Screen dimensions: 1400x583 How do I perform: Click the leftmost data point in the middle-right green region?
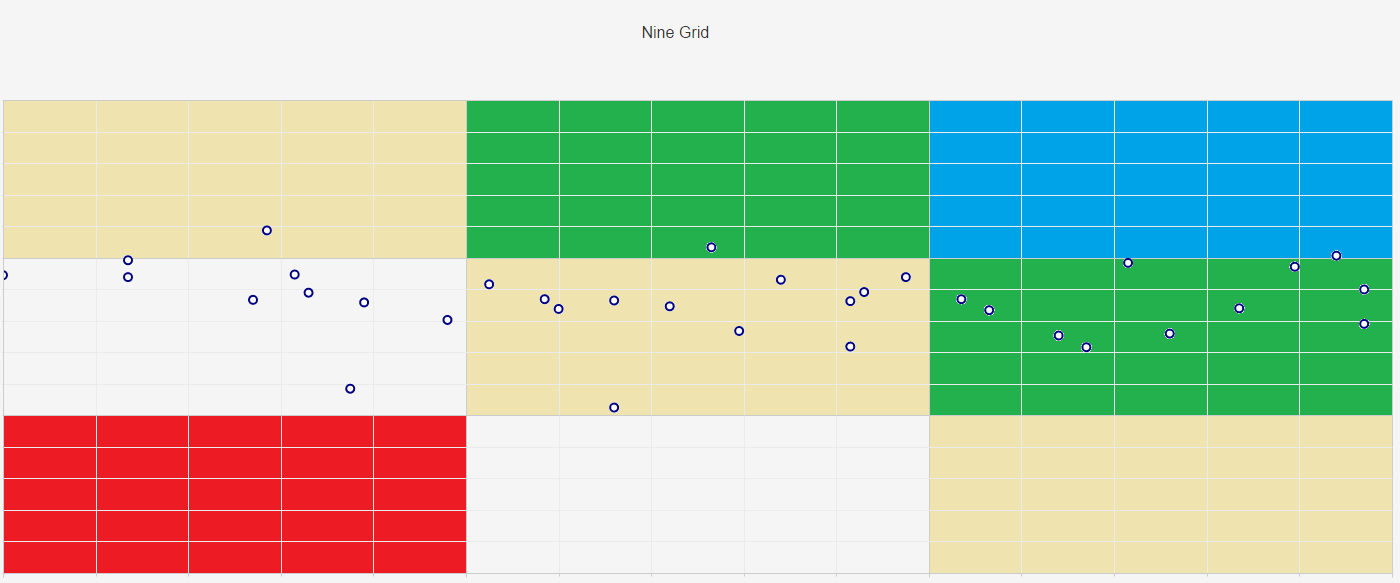point(961,299)
